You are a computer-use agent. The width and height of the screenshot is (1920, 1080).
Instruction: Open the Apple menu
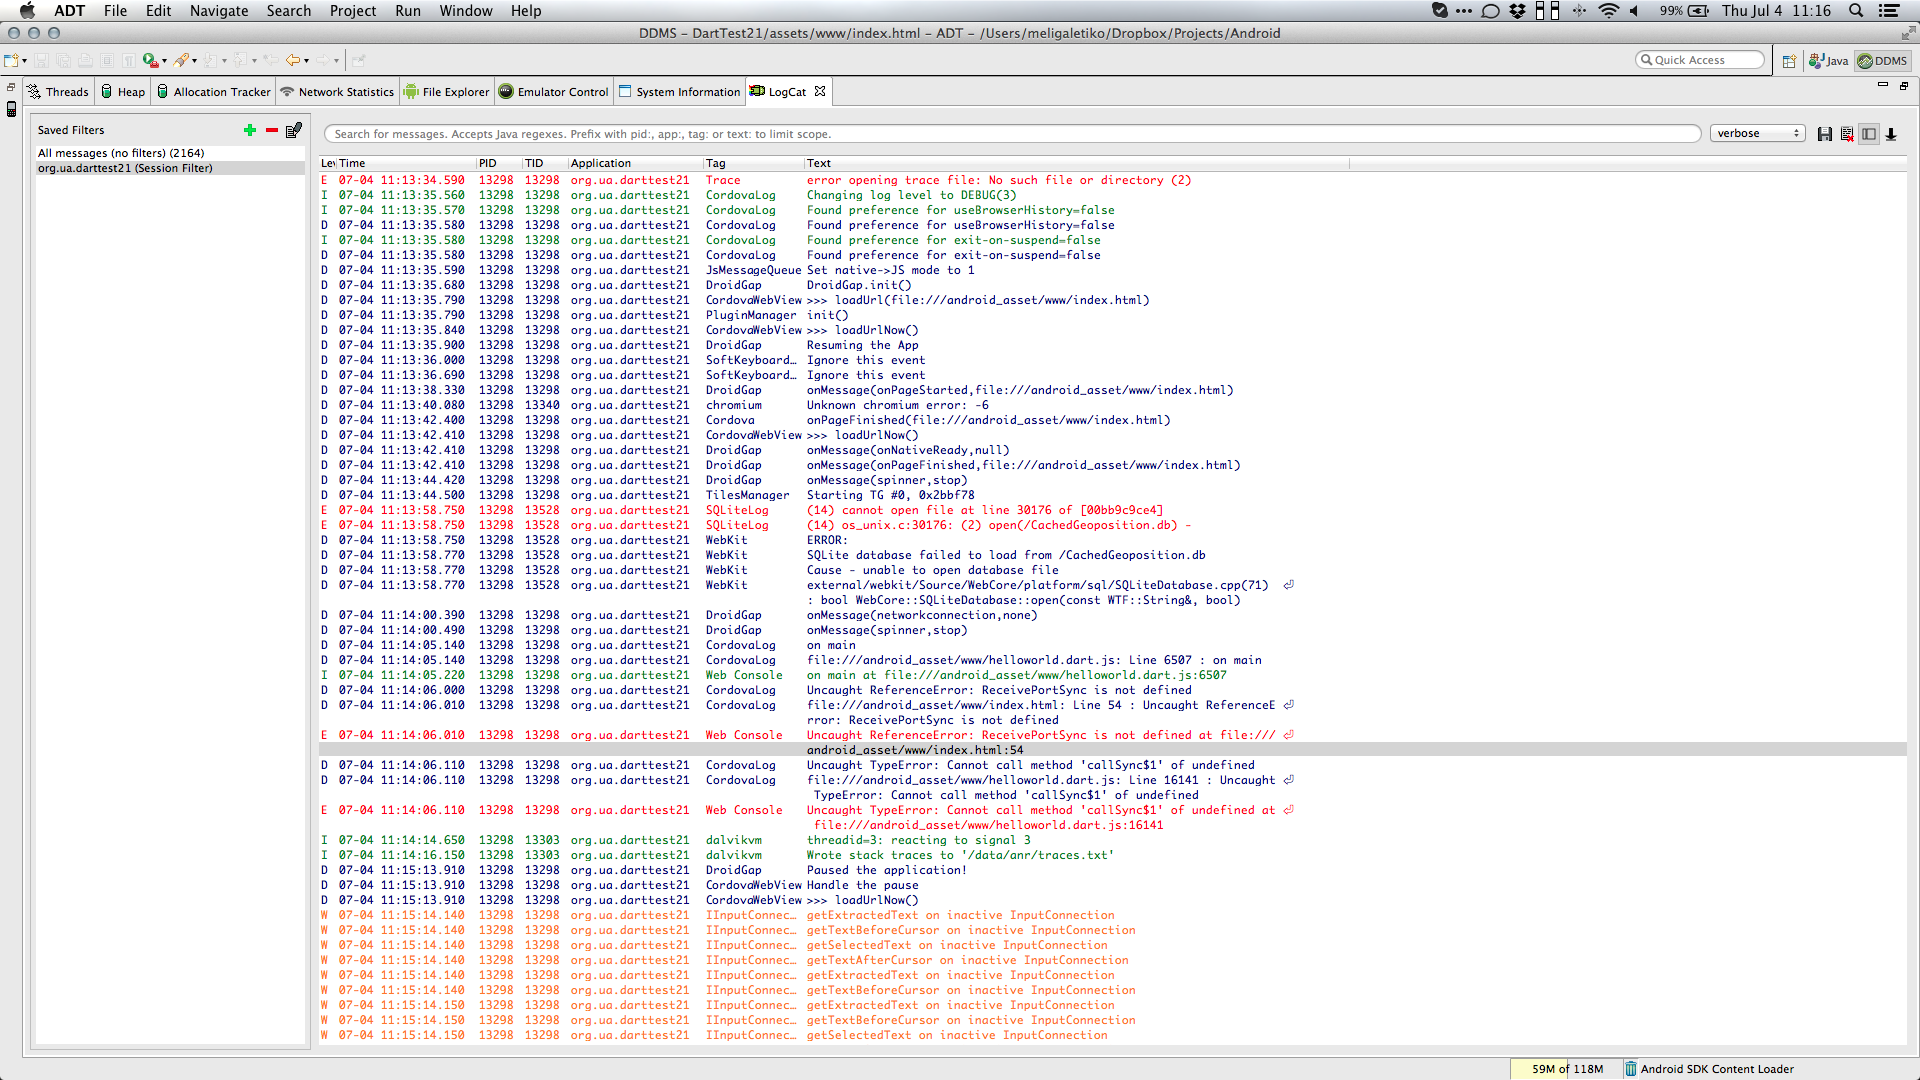coord(27,11)
